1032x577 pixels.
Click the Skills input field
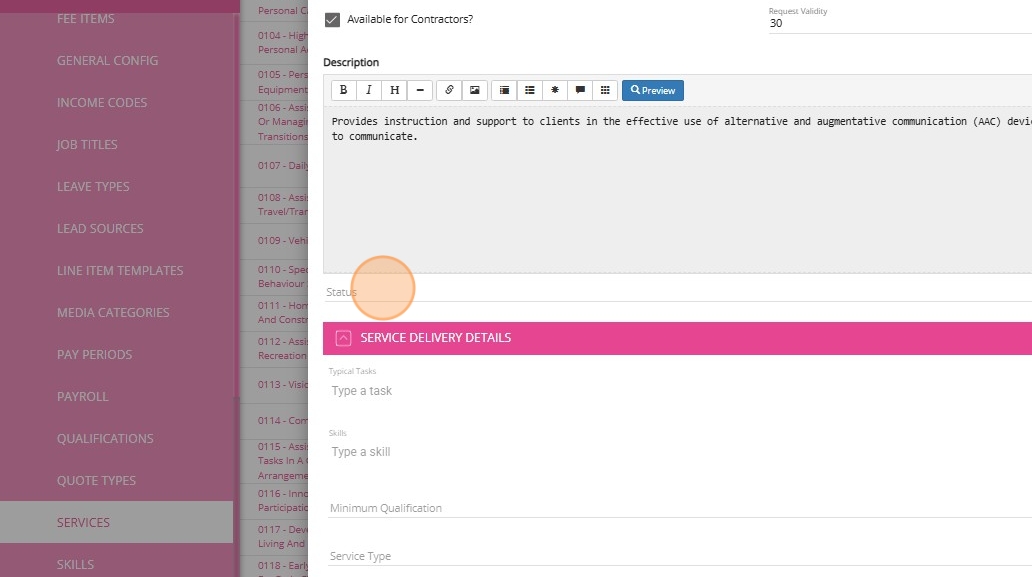click(680, 452)
